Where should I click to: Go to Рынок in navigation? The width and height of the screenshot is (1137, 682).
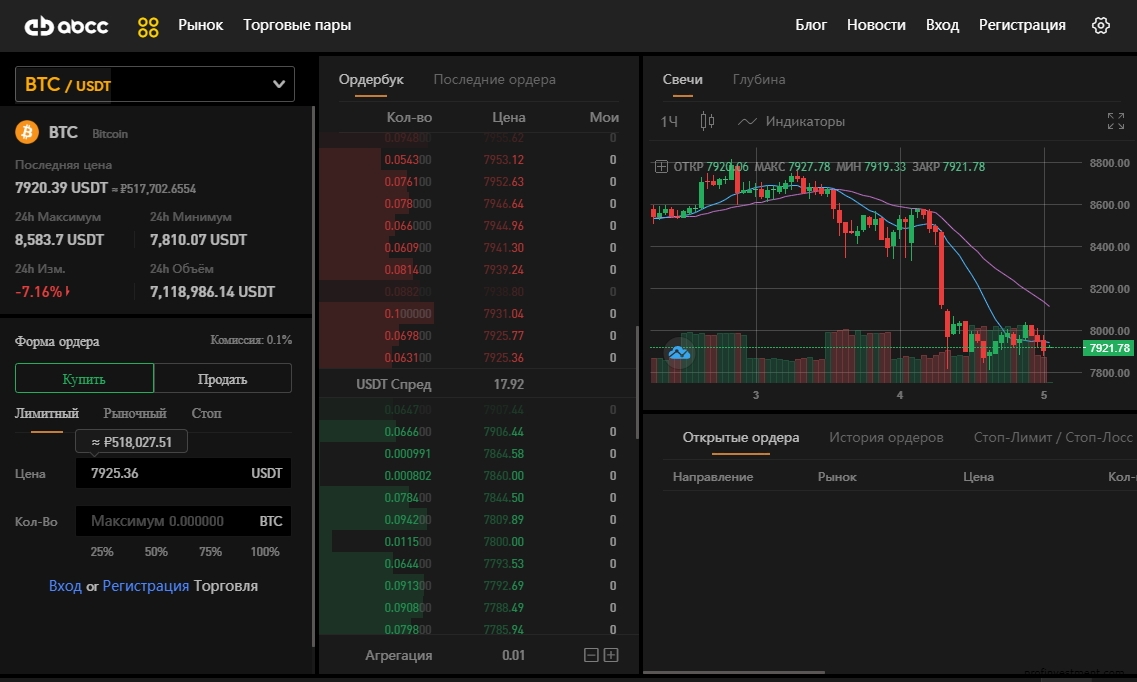201,25
